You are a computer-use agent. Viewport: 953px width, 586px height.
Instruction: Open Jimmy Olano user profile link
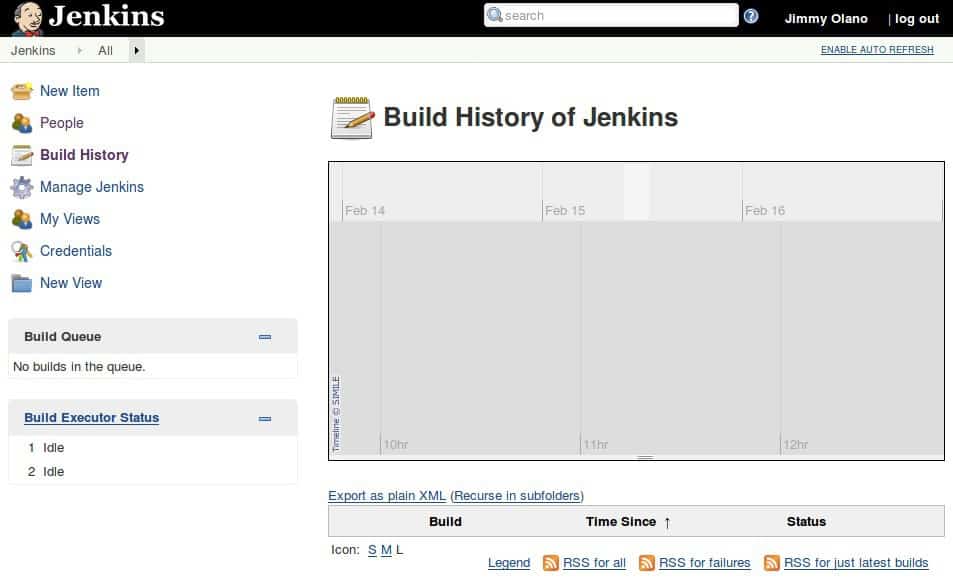tap(826, 19)
